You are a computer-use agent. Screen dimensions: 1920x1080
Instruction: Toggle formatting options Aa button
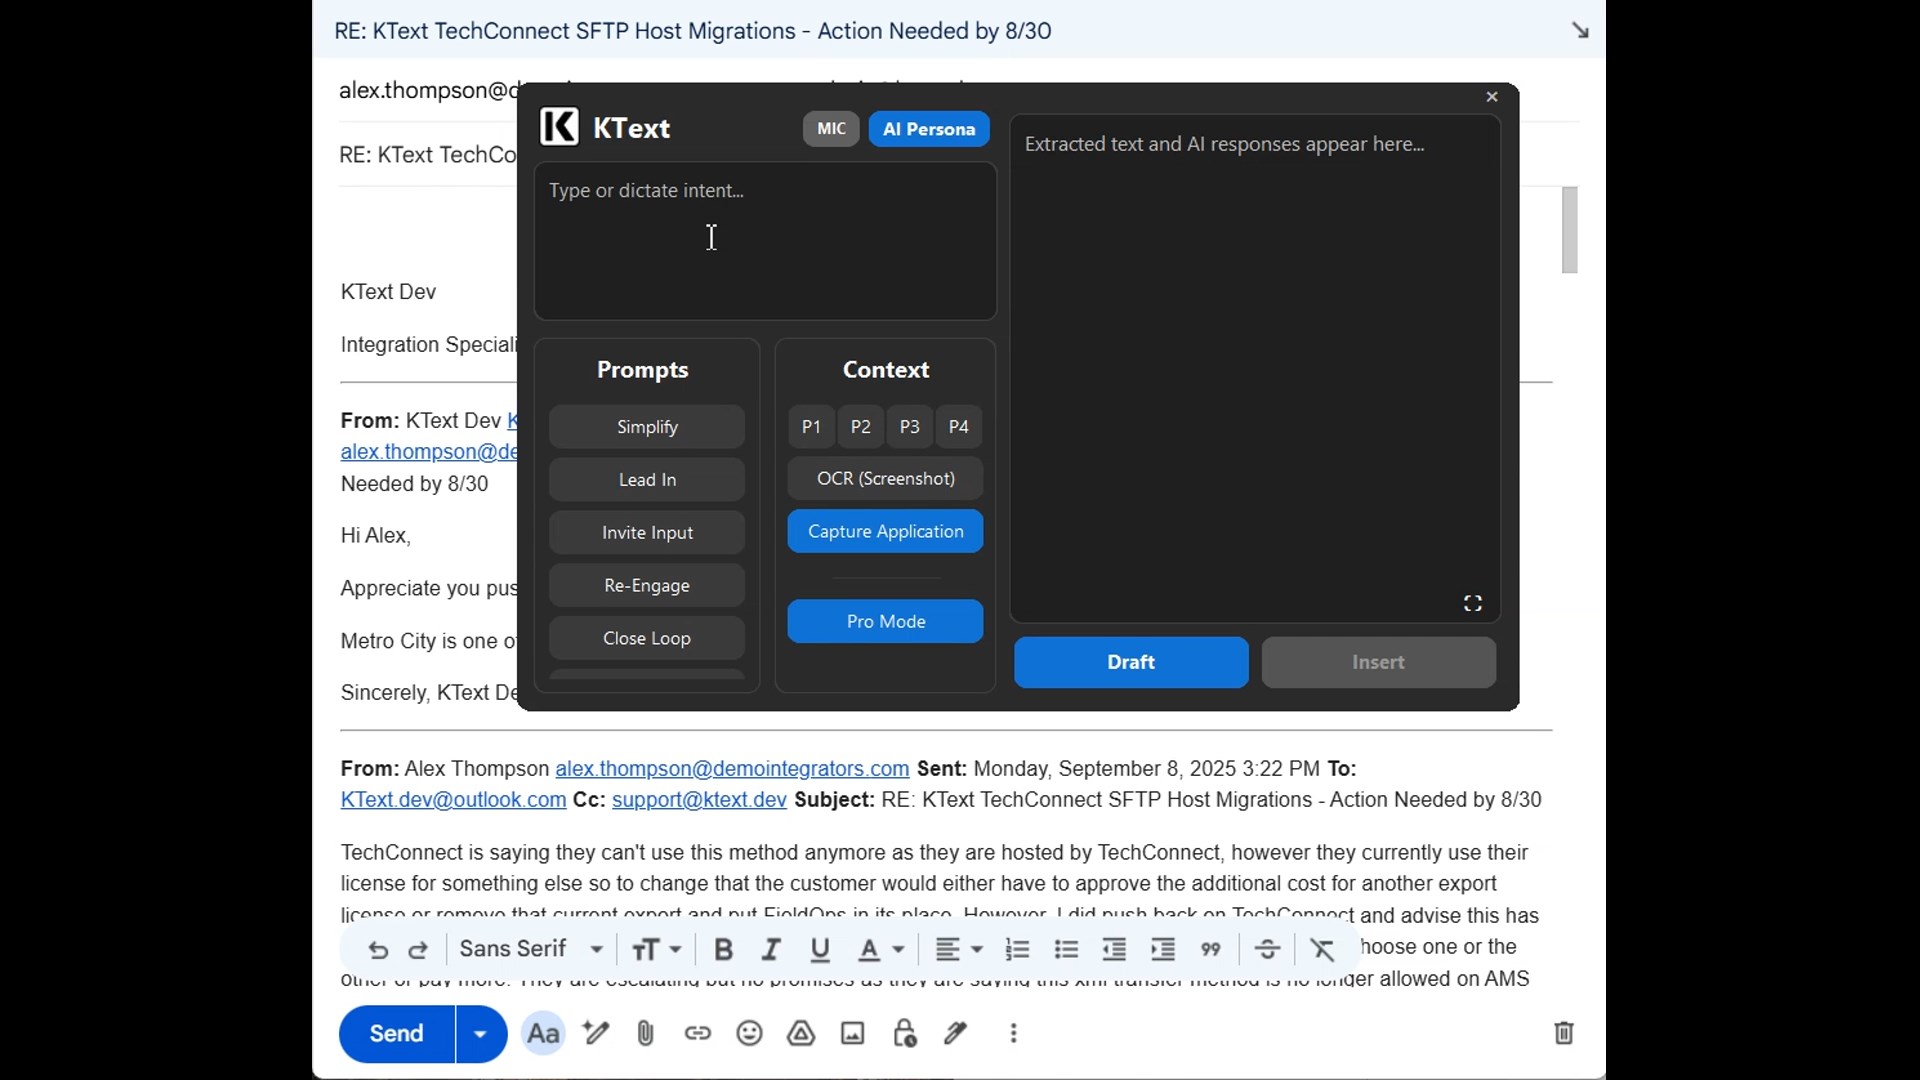[x=543, y=1033]
